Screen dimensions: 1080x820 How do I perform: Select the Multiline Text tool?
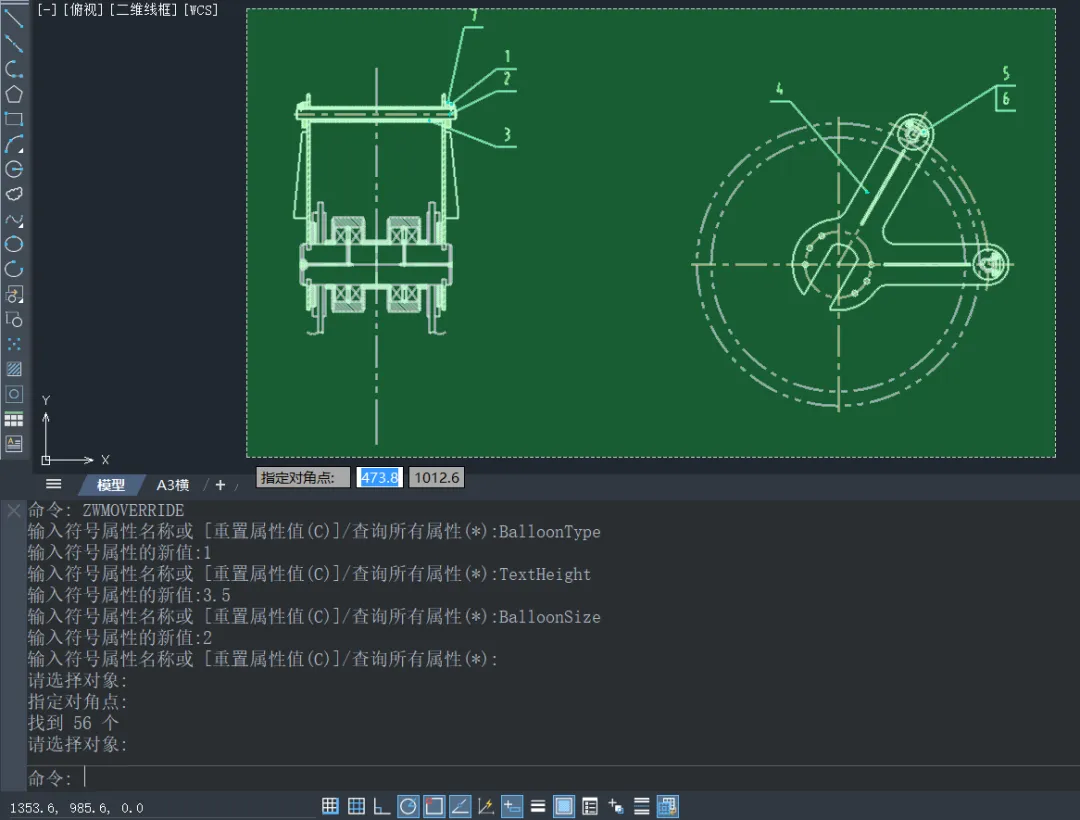(14, 443)
